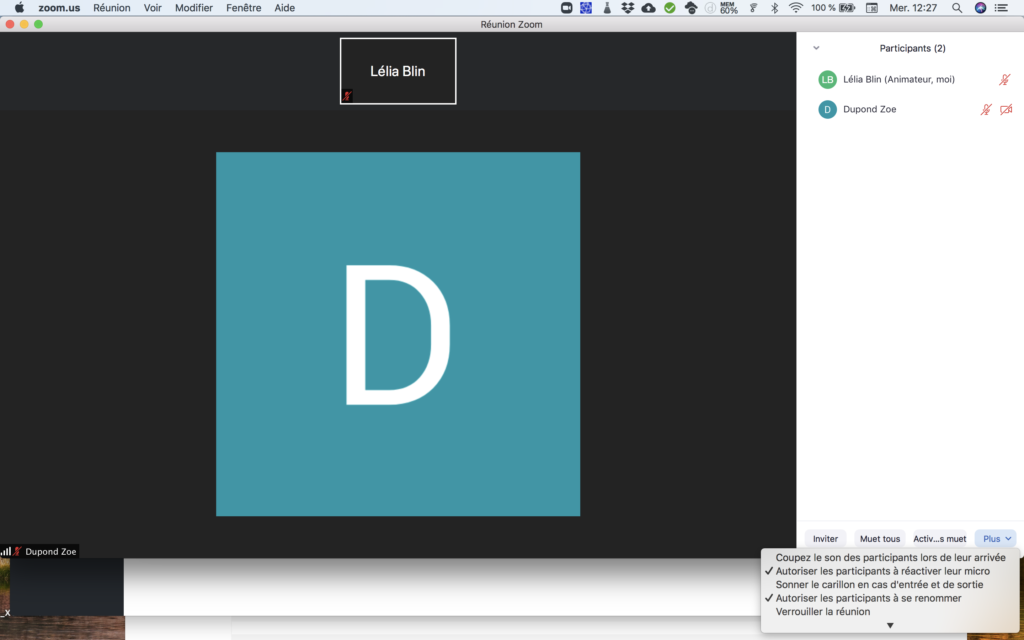Open Spotlight search magnifier icon
The height and width of the screenshot is (640, 1024).
pyautogui.click(x=957, y=8)
